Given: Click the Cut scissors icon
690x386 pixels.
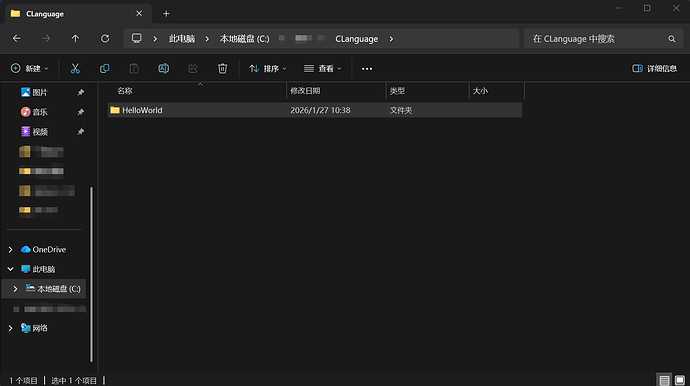Looking at the screenshot, I should point(75,69).
